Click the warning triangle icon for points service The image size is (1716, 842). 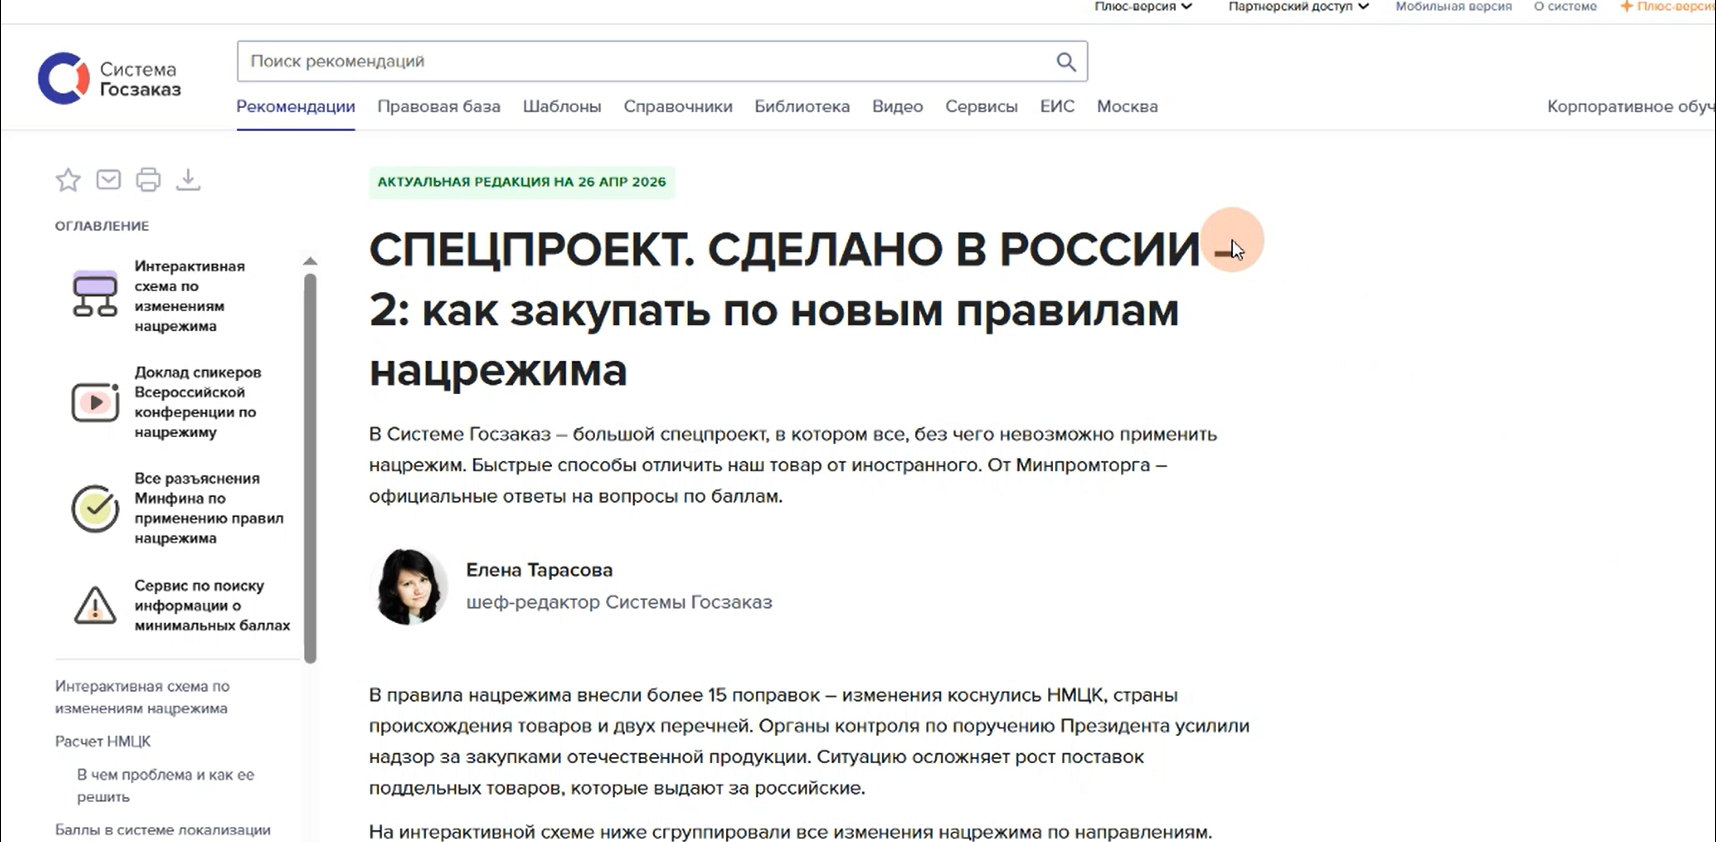point(95,605)
